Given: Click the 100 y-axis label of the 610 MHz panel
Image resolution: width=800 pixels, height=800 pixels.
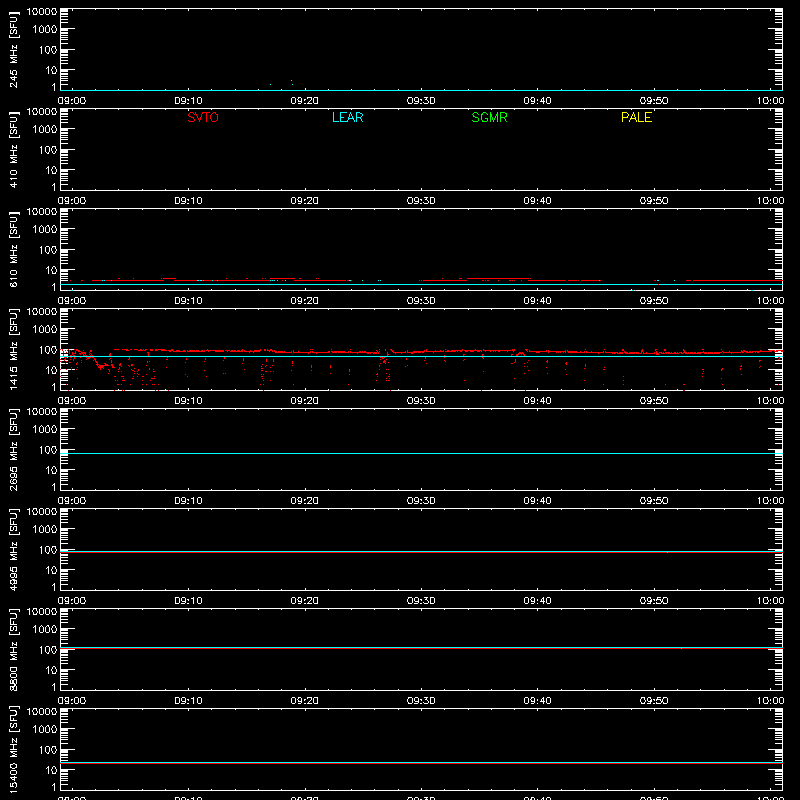Looking at the screenshot, I should point(48,250).
